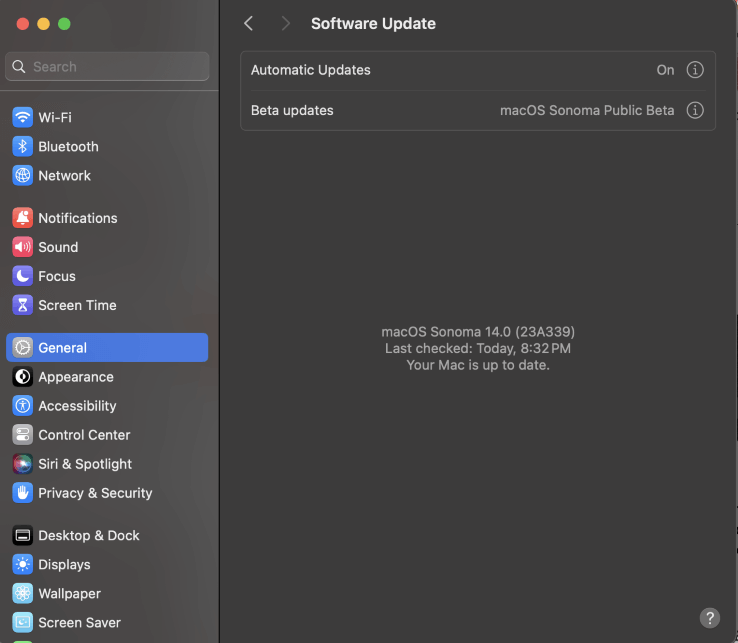This screenshot has width=738, height=643.
Task: Open Screen Time label in sidebar
Action: coord(77,305)
